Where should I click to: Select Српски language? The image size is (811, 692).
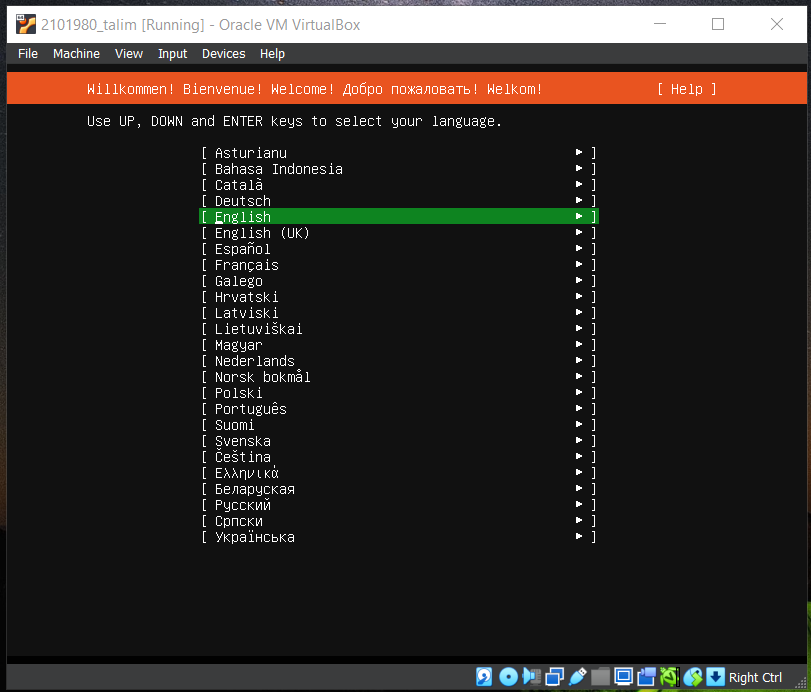coord(399,521)
